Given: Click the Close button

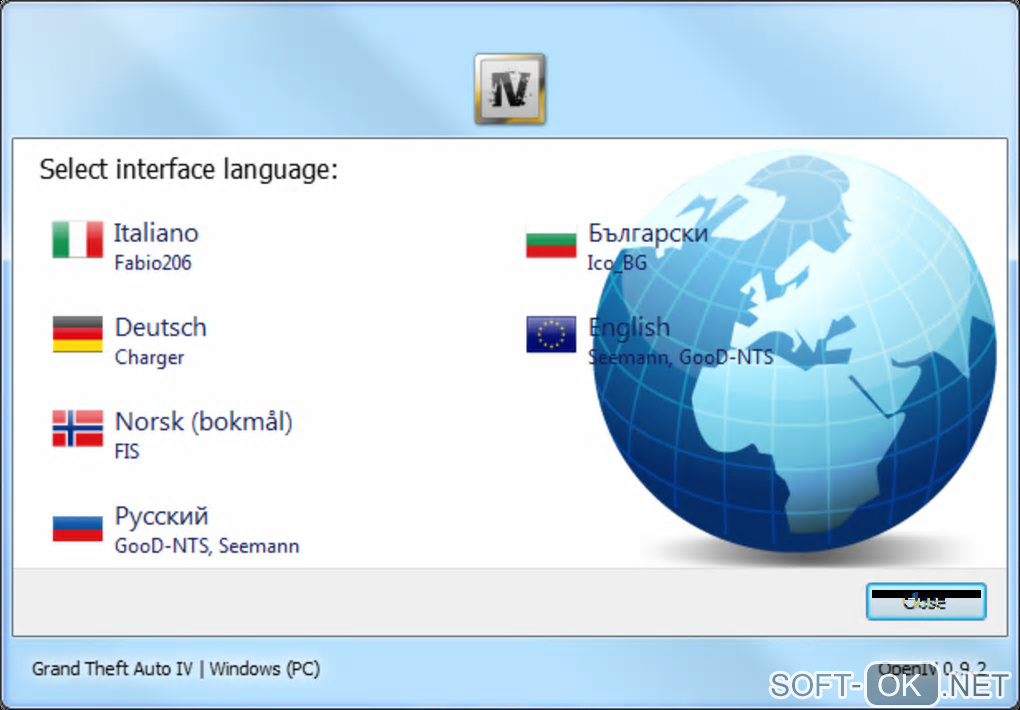Looking at the screenshot, I should [x=926, y=601].
